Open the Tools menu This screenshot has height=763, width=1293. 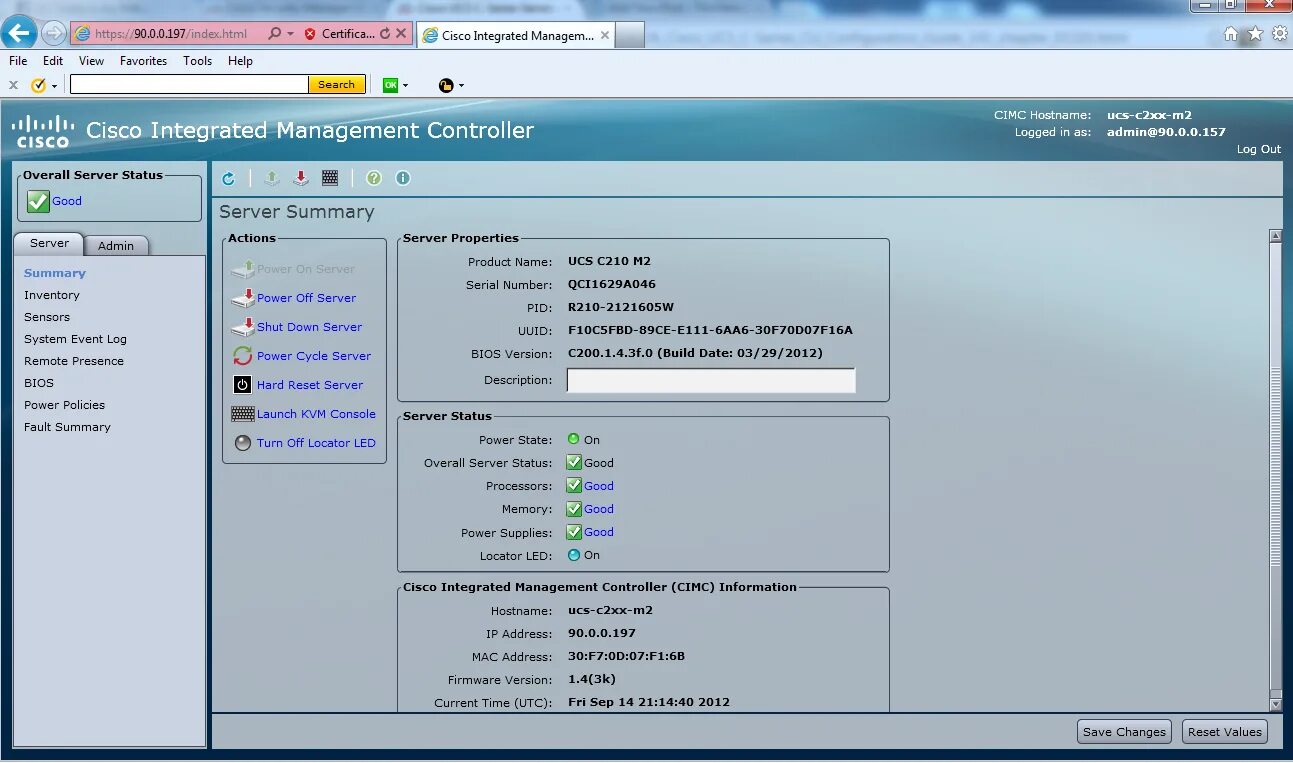coord(197,61)
